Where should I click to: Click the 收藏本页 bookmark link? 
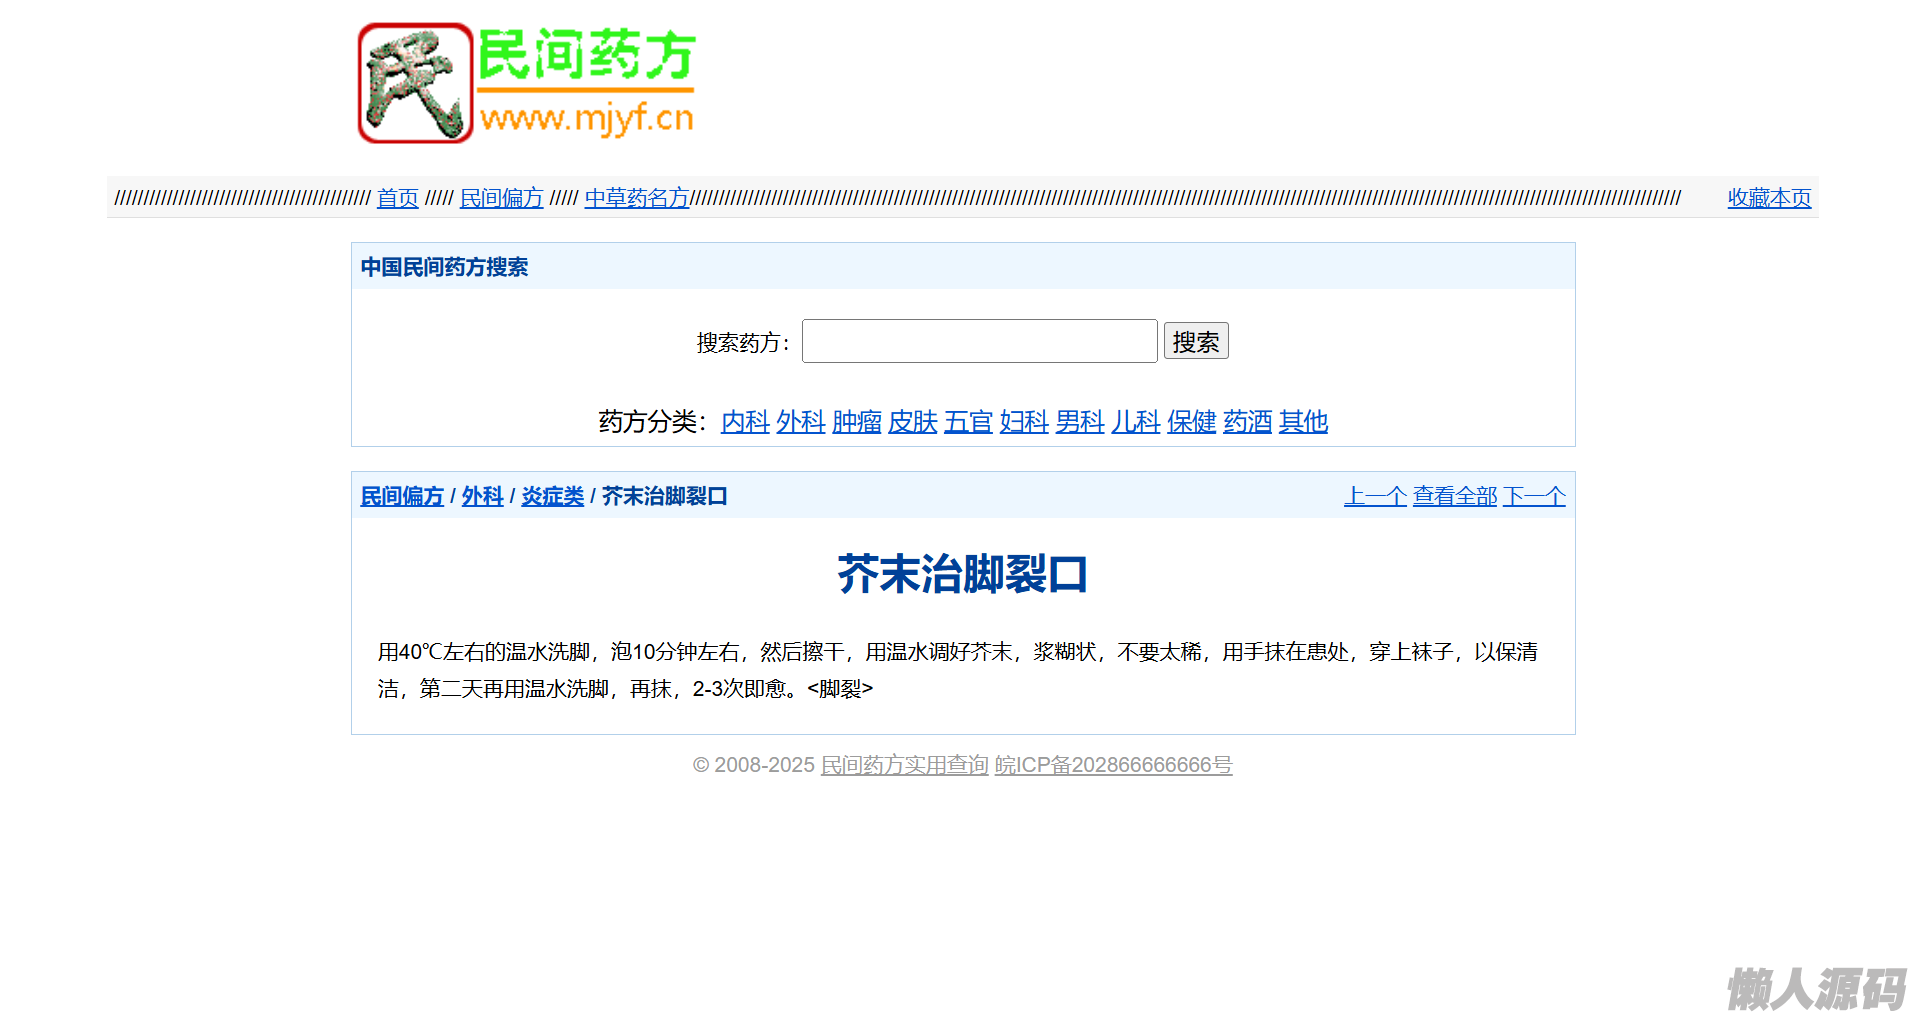1768,198
